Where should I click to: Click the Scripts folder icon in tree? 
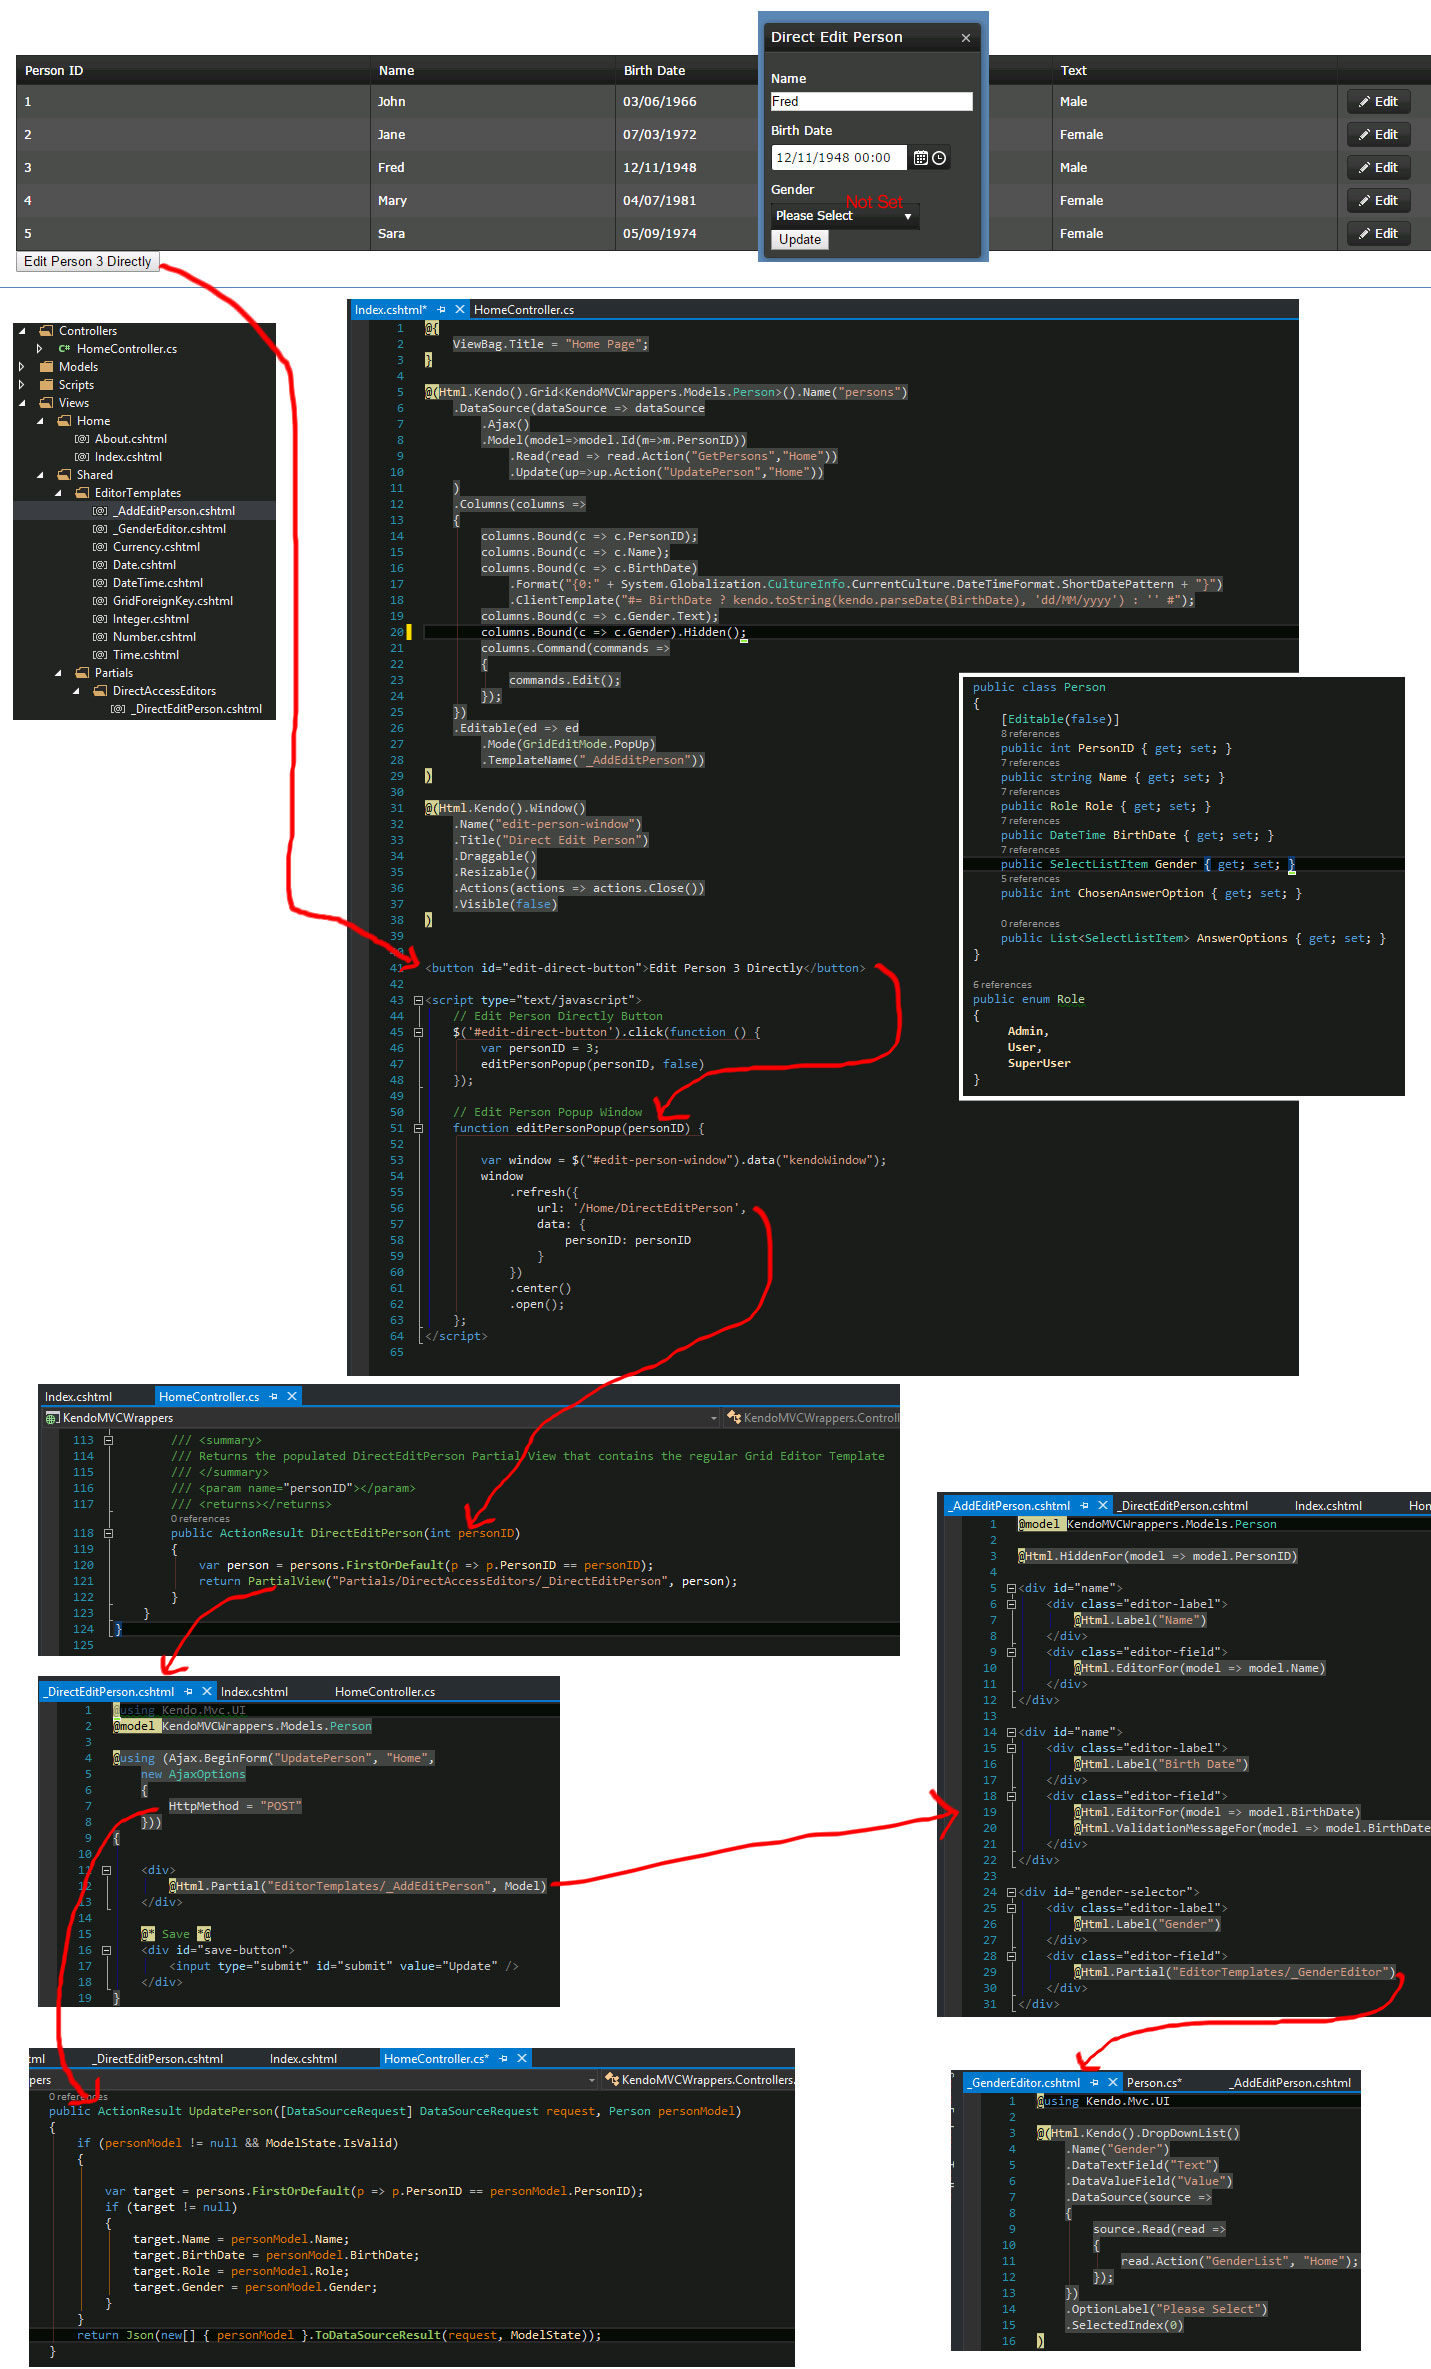(x=46, y=385)
